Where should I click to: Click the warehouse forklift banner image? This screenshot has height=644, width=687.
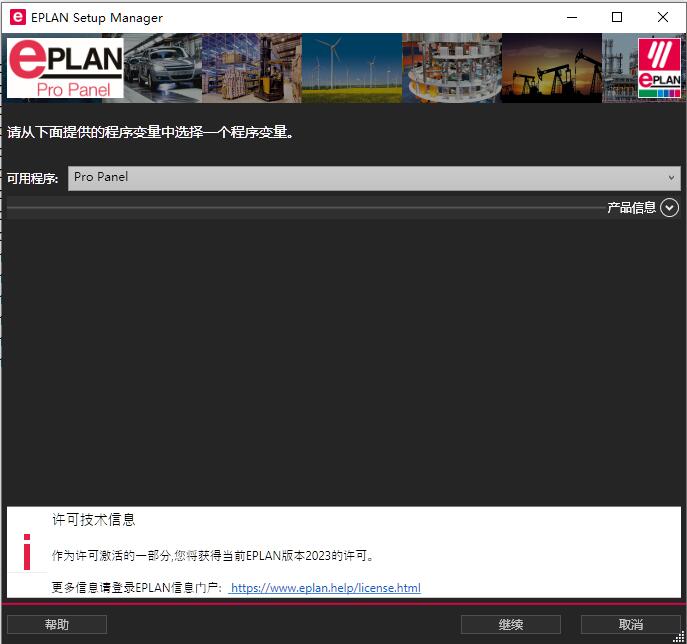click(252, 68)
